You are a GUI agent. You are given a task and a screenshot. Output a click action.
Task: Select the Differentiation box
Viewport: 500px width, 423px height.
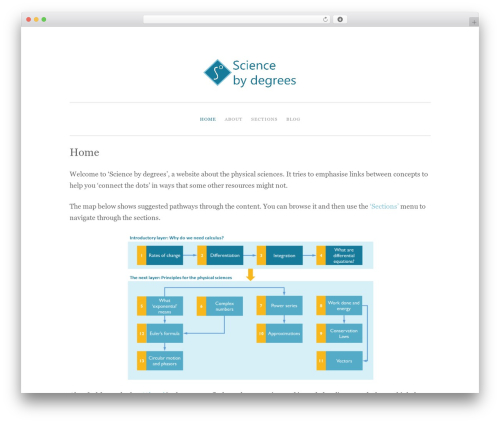(x=220, y=256)
